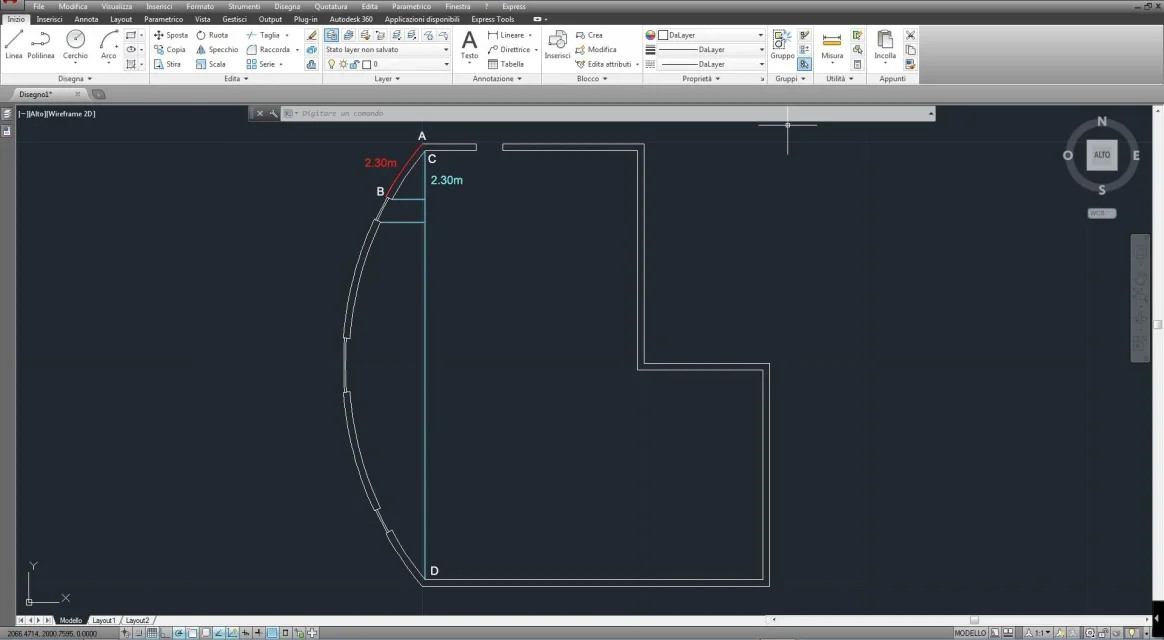Click the layer 0 white color square
This screenshot has width=1164, height=640.
tap(366, 65)
